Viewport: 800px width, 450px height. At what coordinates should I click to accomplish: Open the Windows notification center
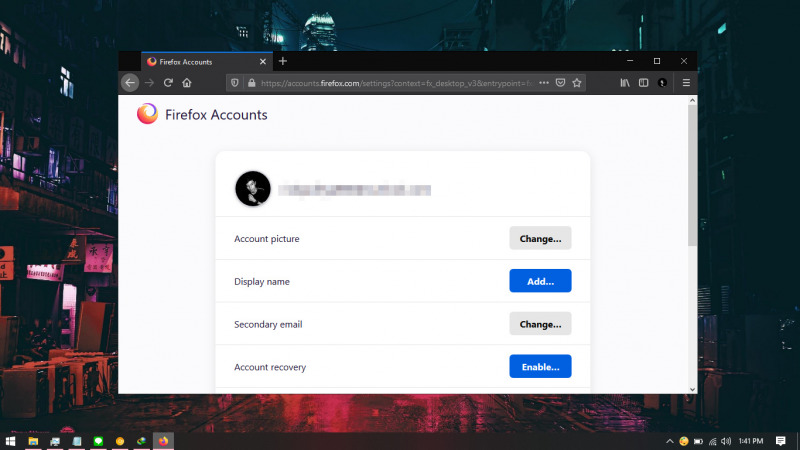click(781, 441)
